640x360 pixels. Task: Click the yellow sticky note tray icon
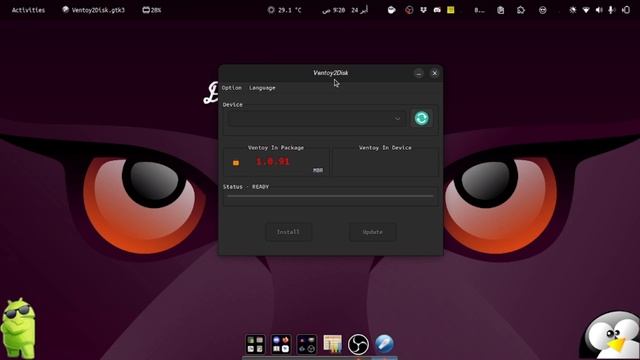click(x=451, y=10)
